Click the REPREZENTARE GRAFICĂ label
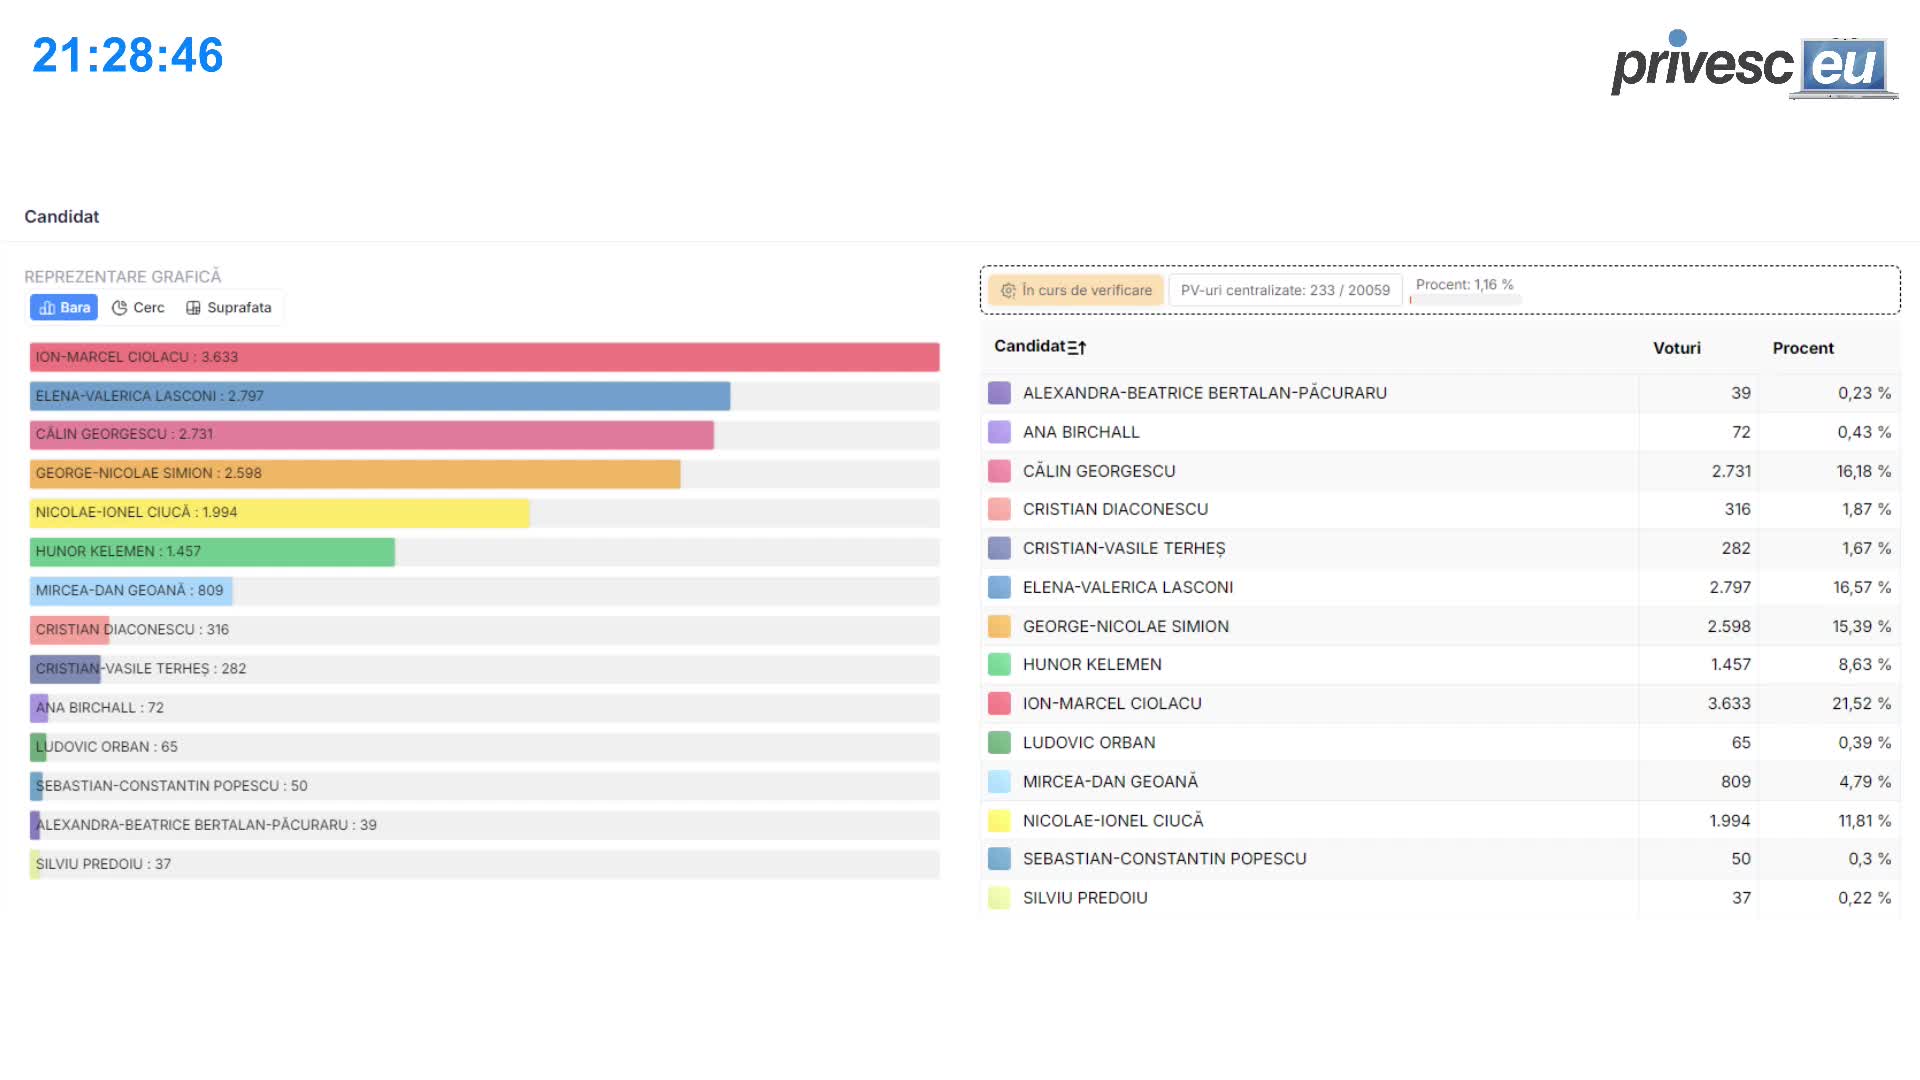The image size is (1920, 1080). point(123,277)
